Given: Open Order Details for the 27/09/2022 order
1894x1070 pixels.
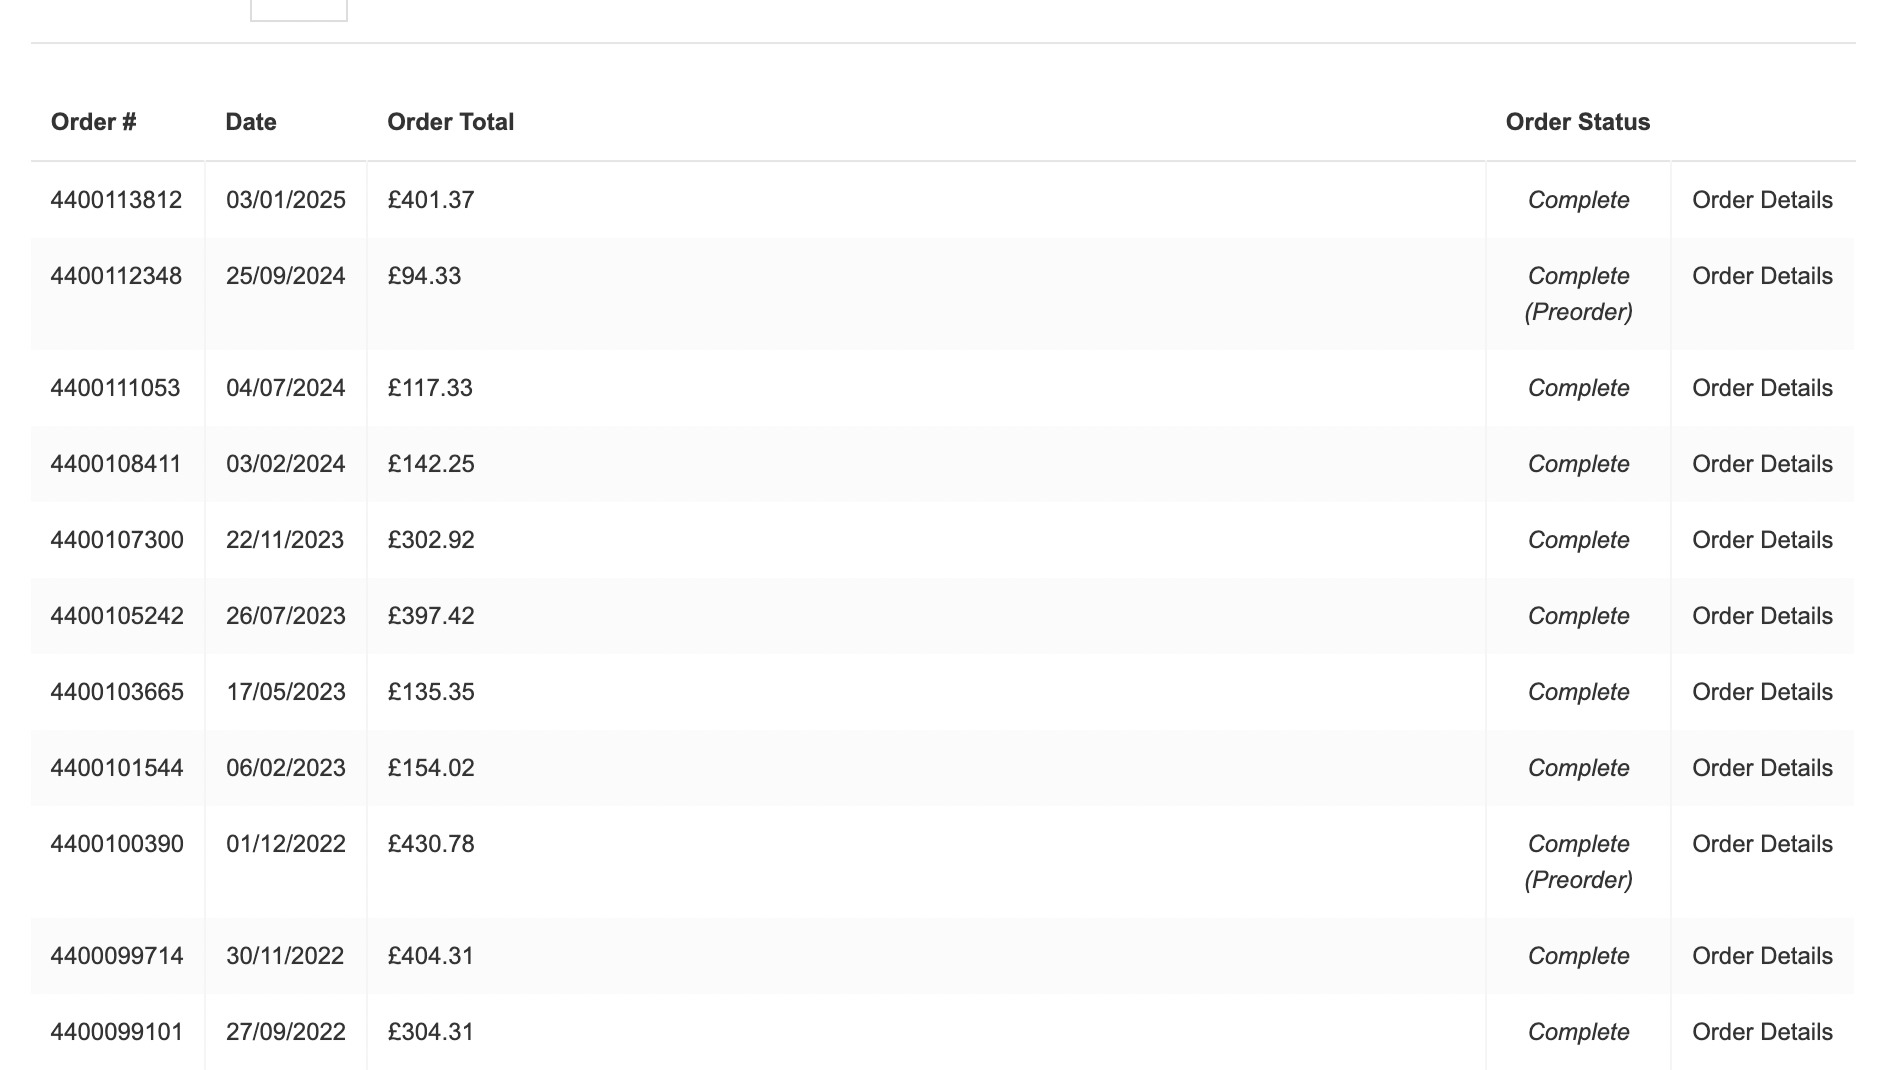Looking at the screenshot, I should (x=1761, y=1032).
